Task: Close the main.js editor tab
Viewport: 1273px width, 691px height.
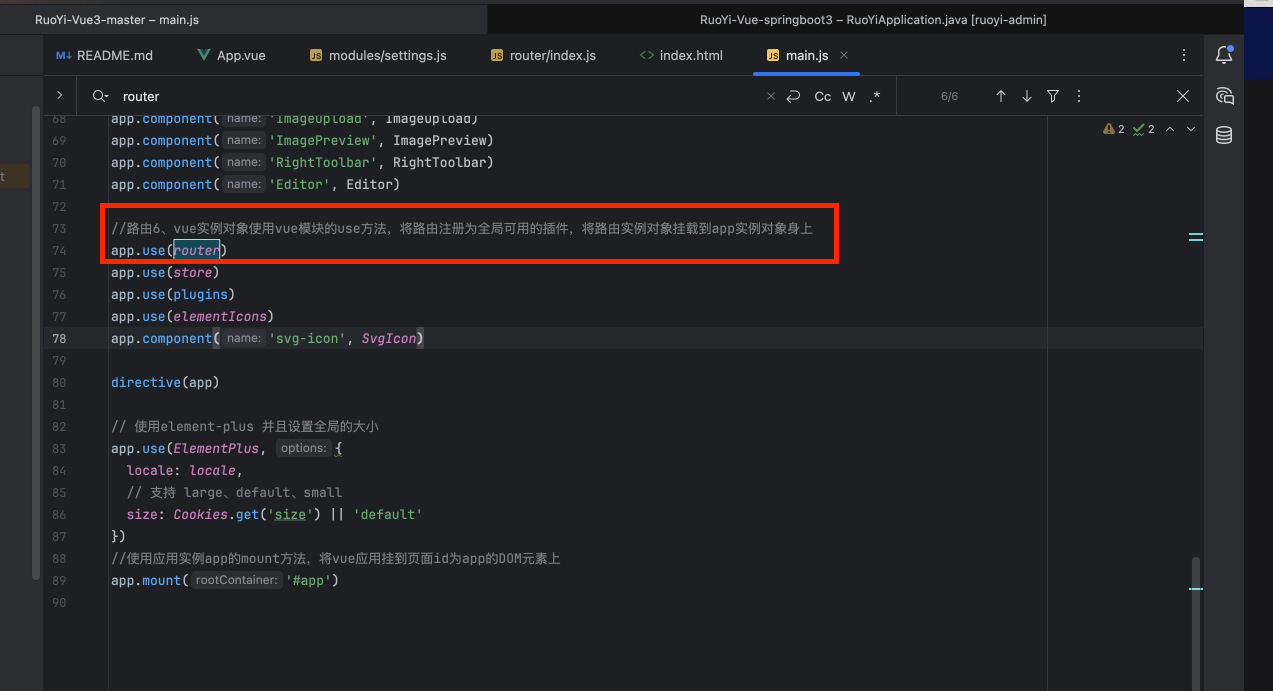Action: pos(844,55)
